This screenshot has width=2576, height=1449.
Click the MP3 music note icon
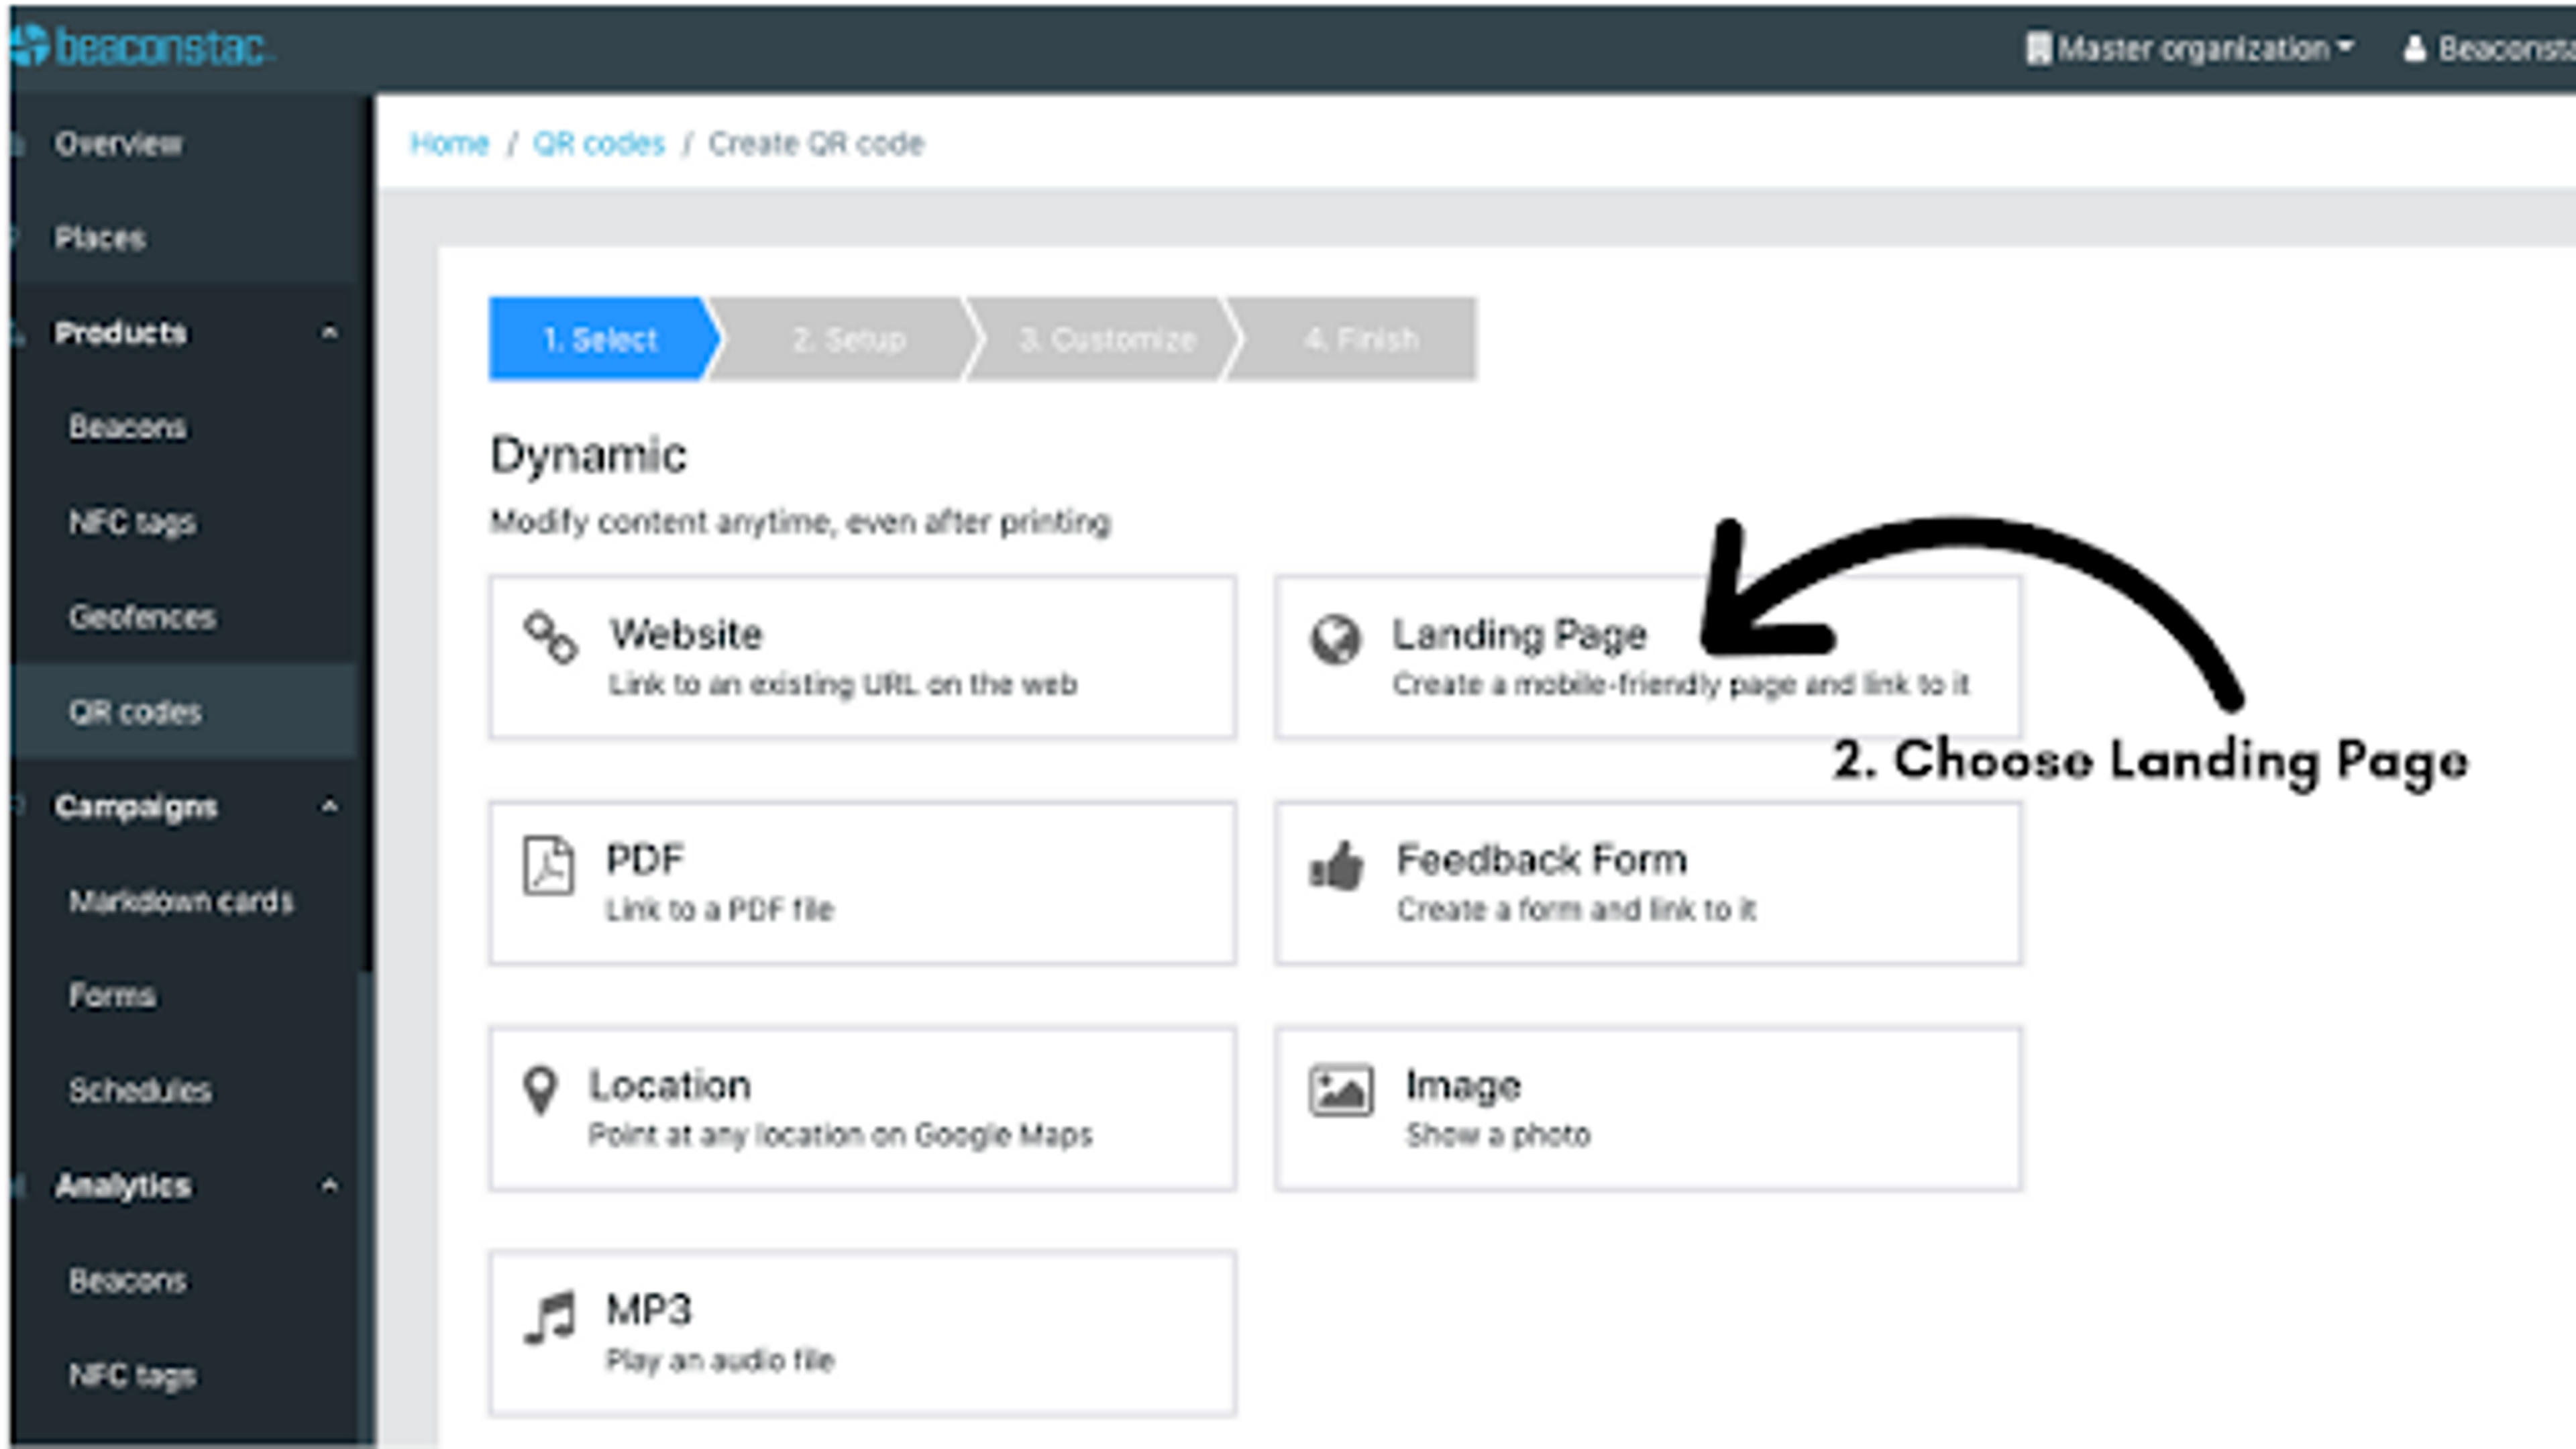point(550,1317)
